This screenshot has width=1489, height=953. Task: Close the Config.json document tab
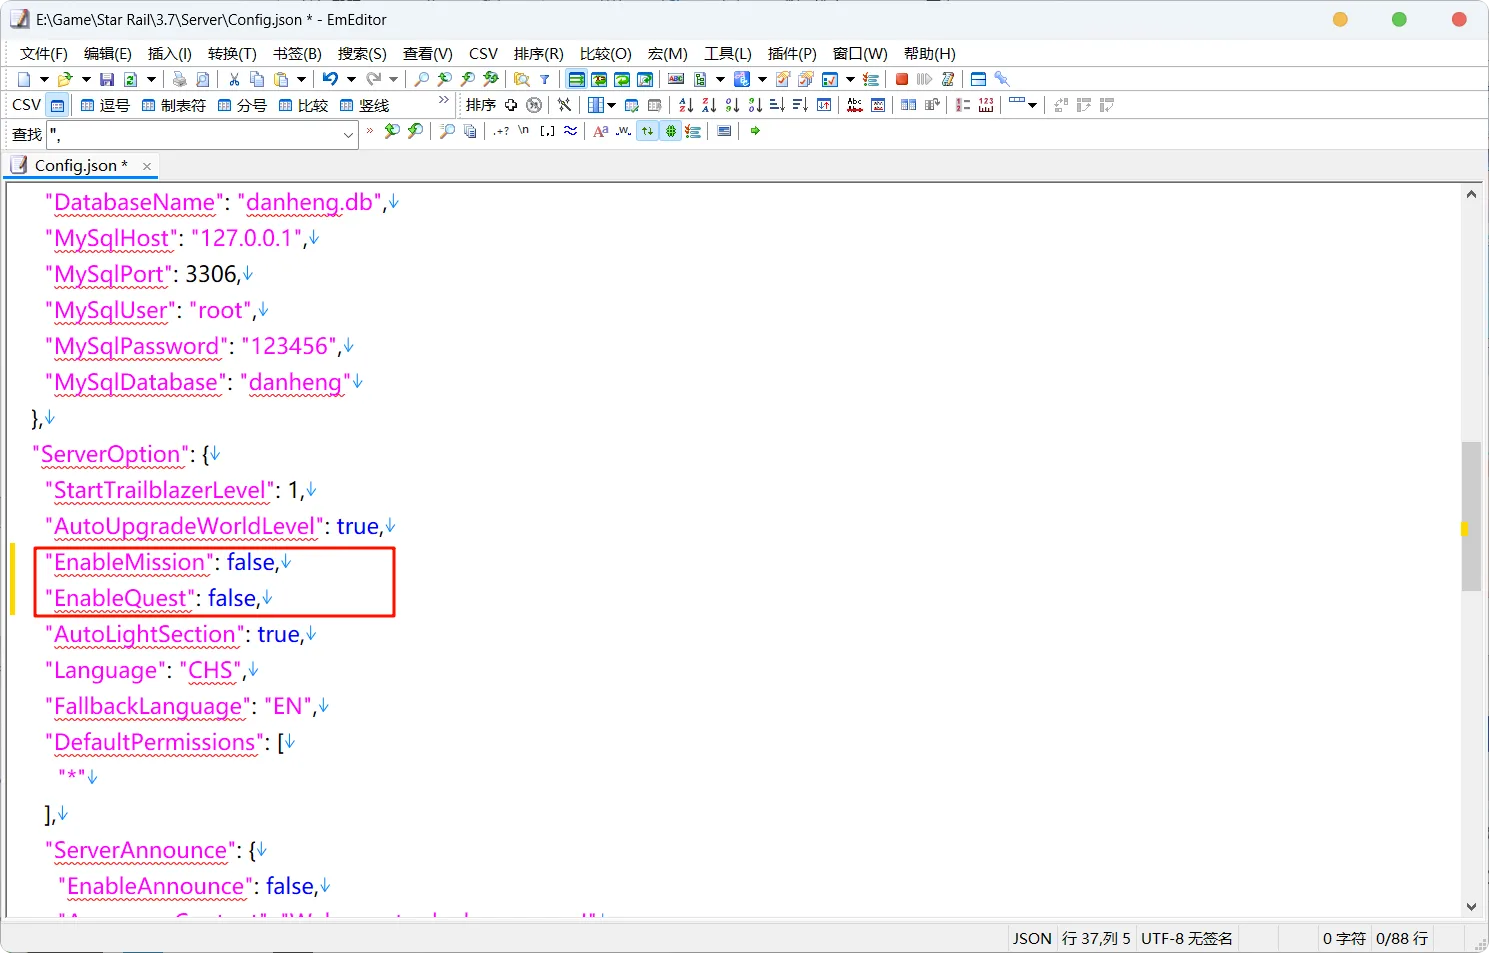147,166
